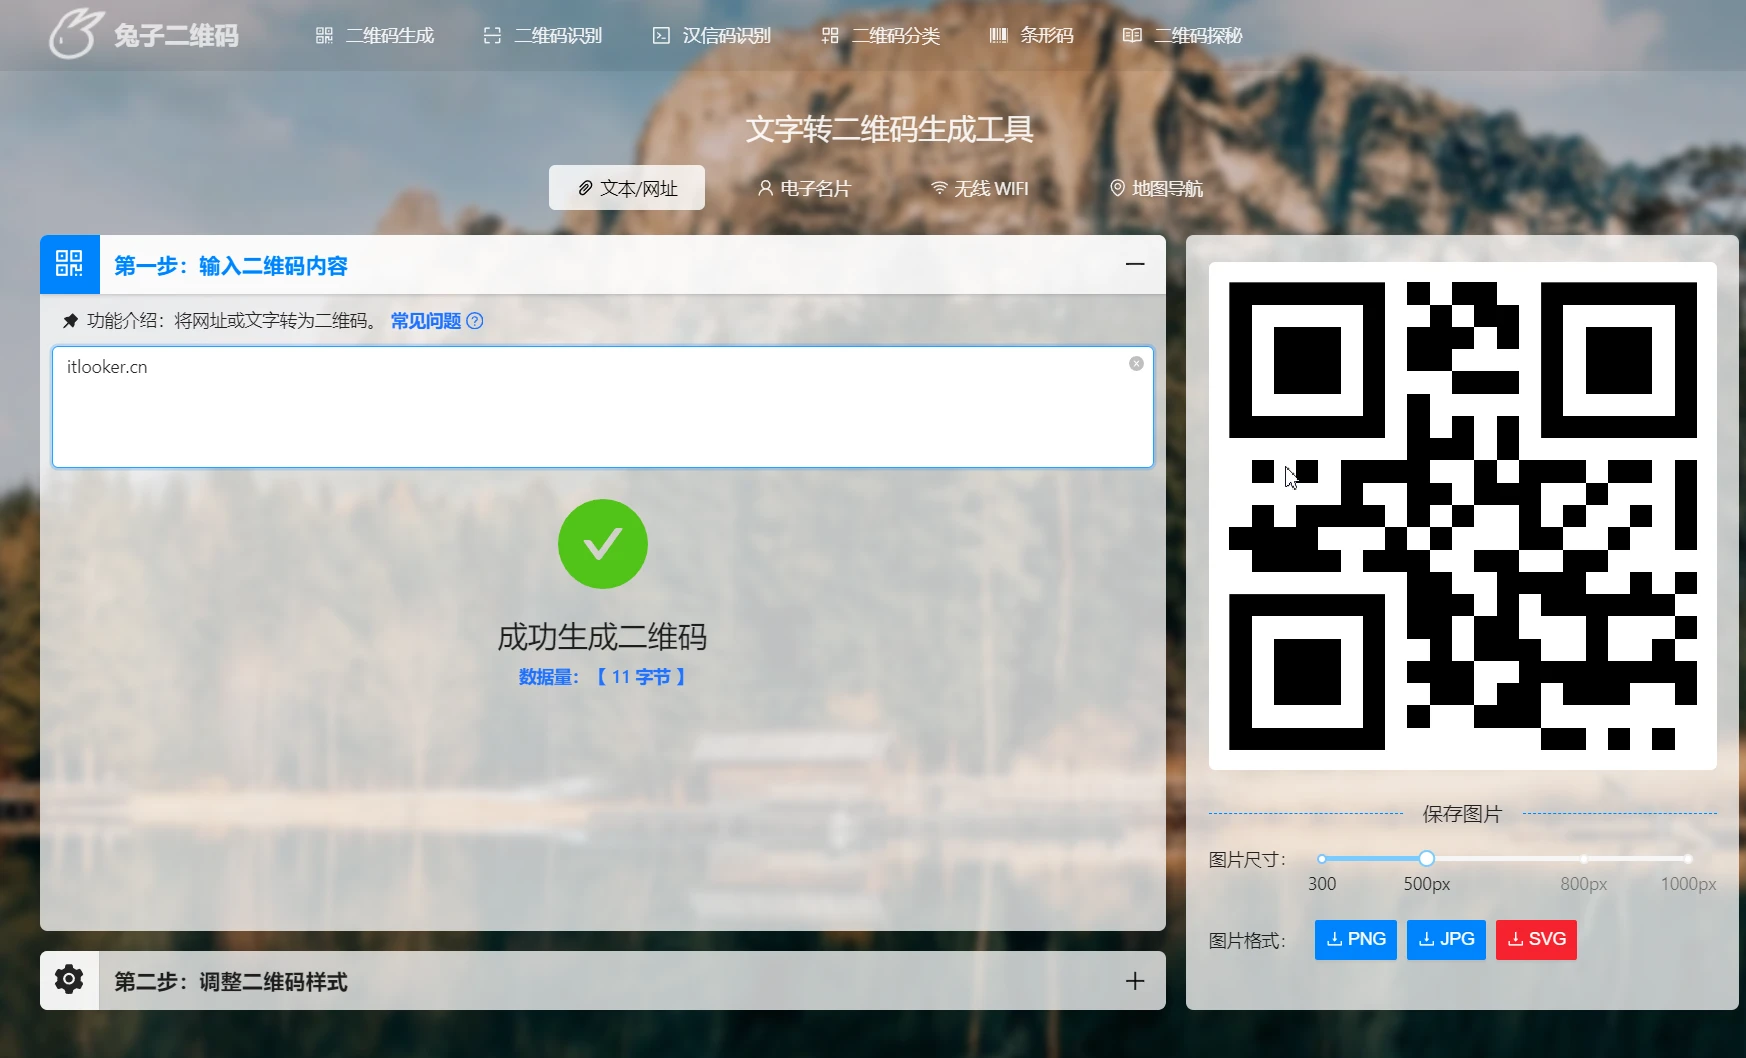
Task: Focus the QR content text area
Action: [x=603, y=407]
